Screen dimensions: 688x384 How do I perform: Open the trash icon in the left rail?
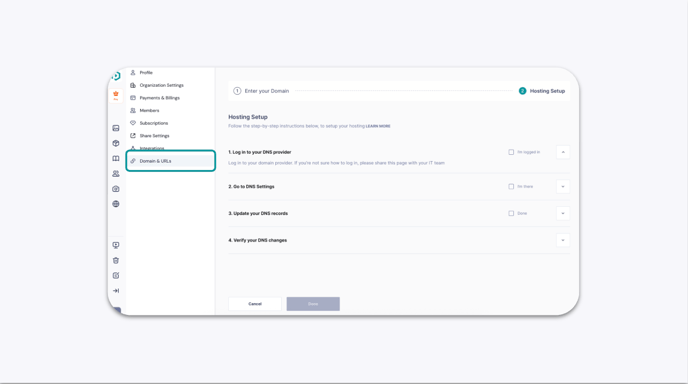(116, 261)
